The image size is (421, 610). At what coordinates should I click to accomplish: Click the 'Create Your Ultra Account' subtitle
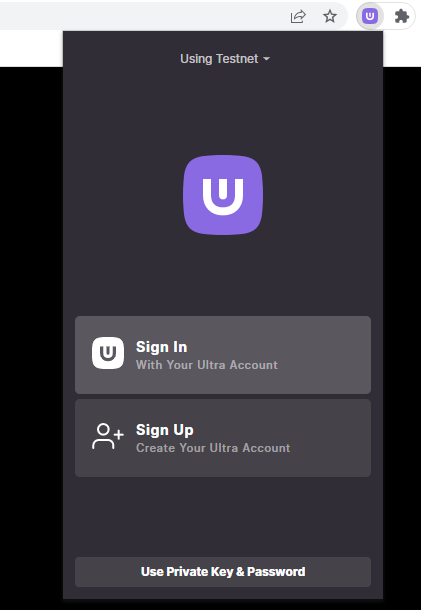point(213,448)
